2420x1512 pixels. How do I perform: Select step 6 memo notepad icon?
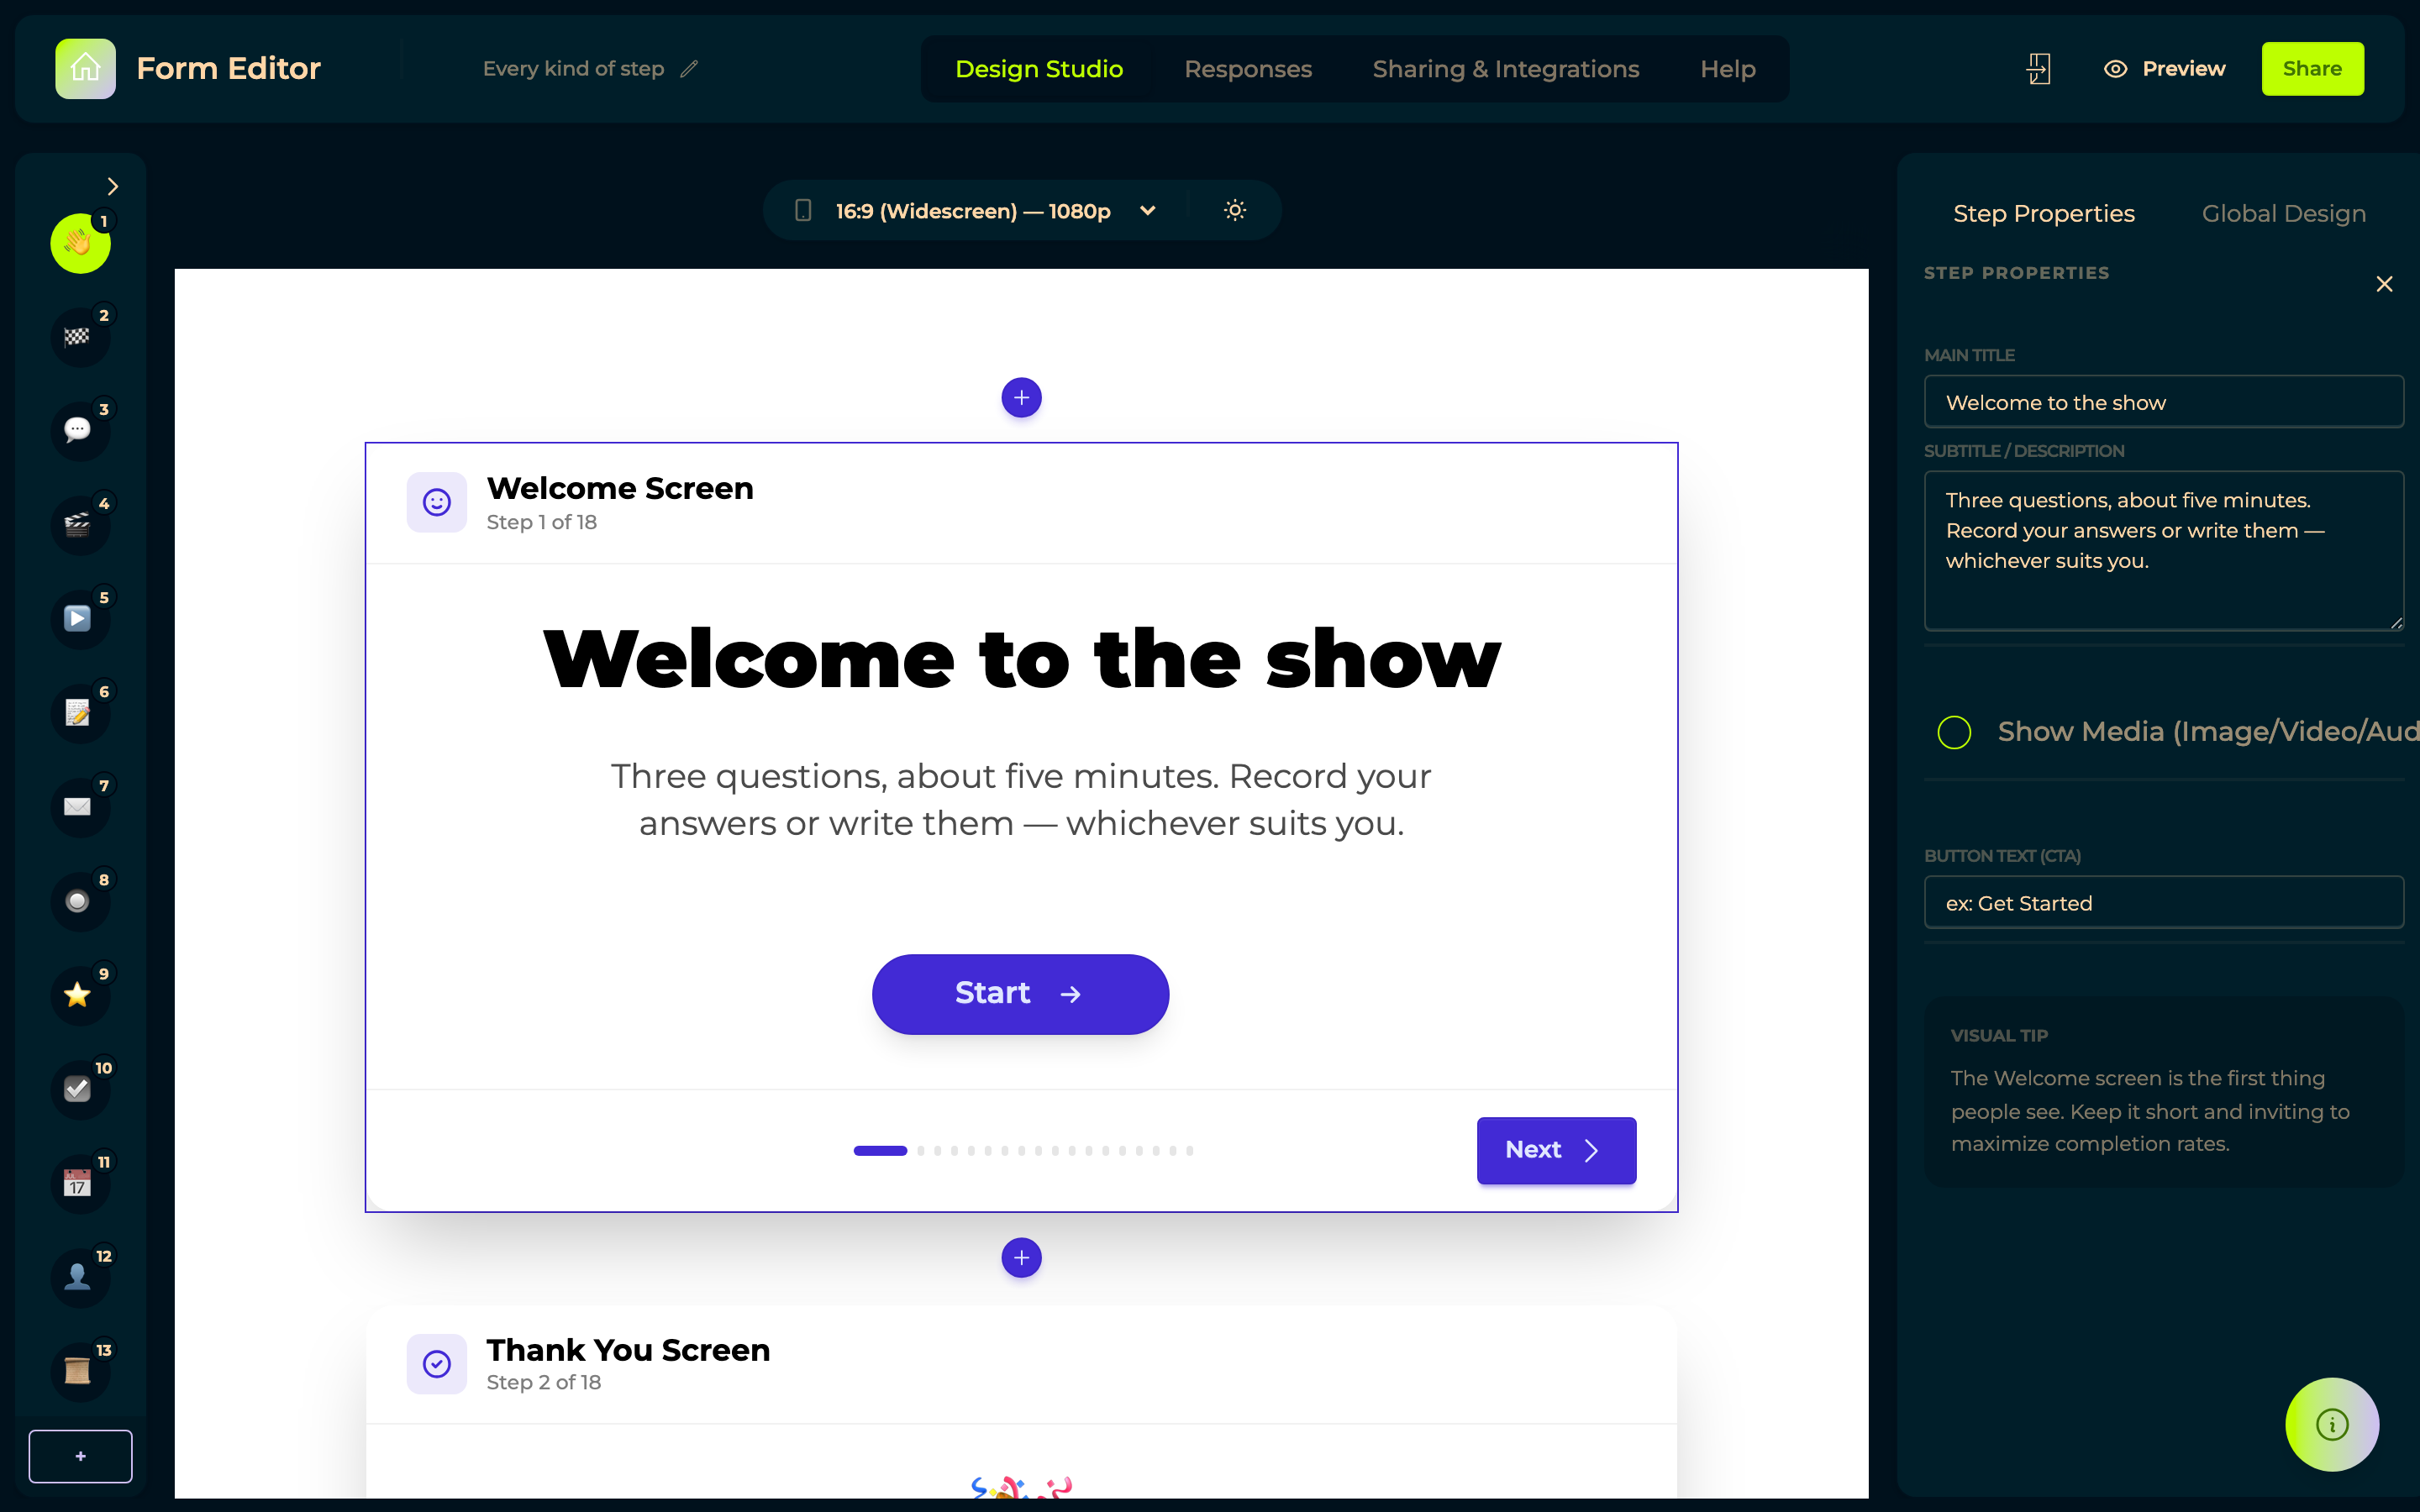pyautogui.click(x=80, y=713)
